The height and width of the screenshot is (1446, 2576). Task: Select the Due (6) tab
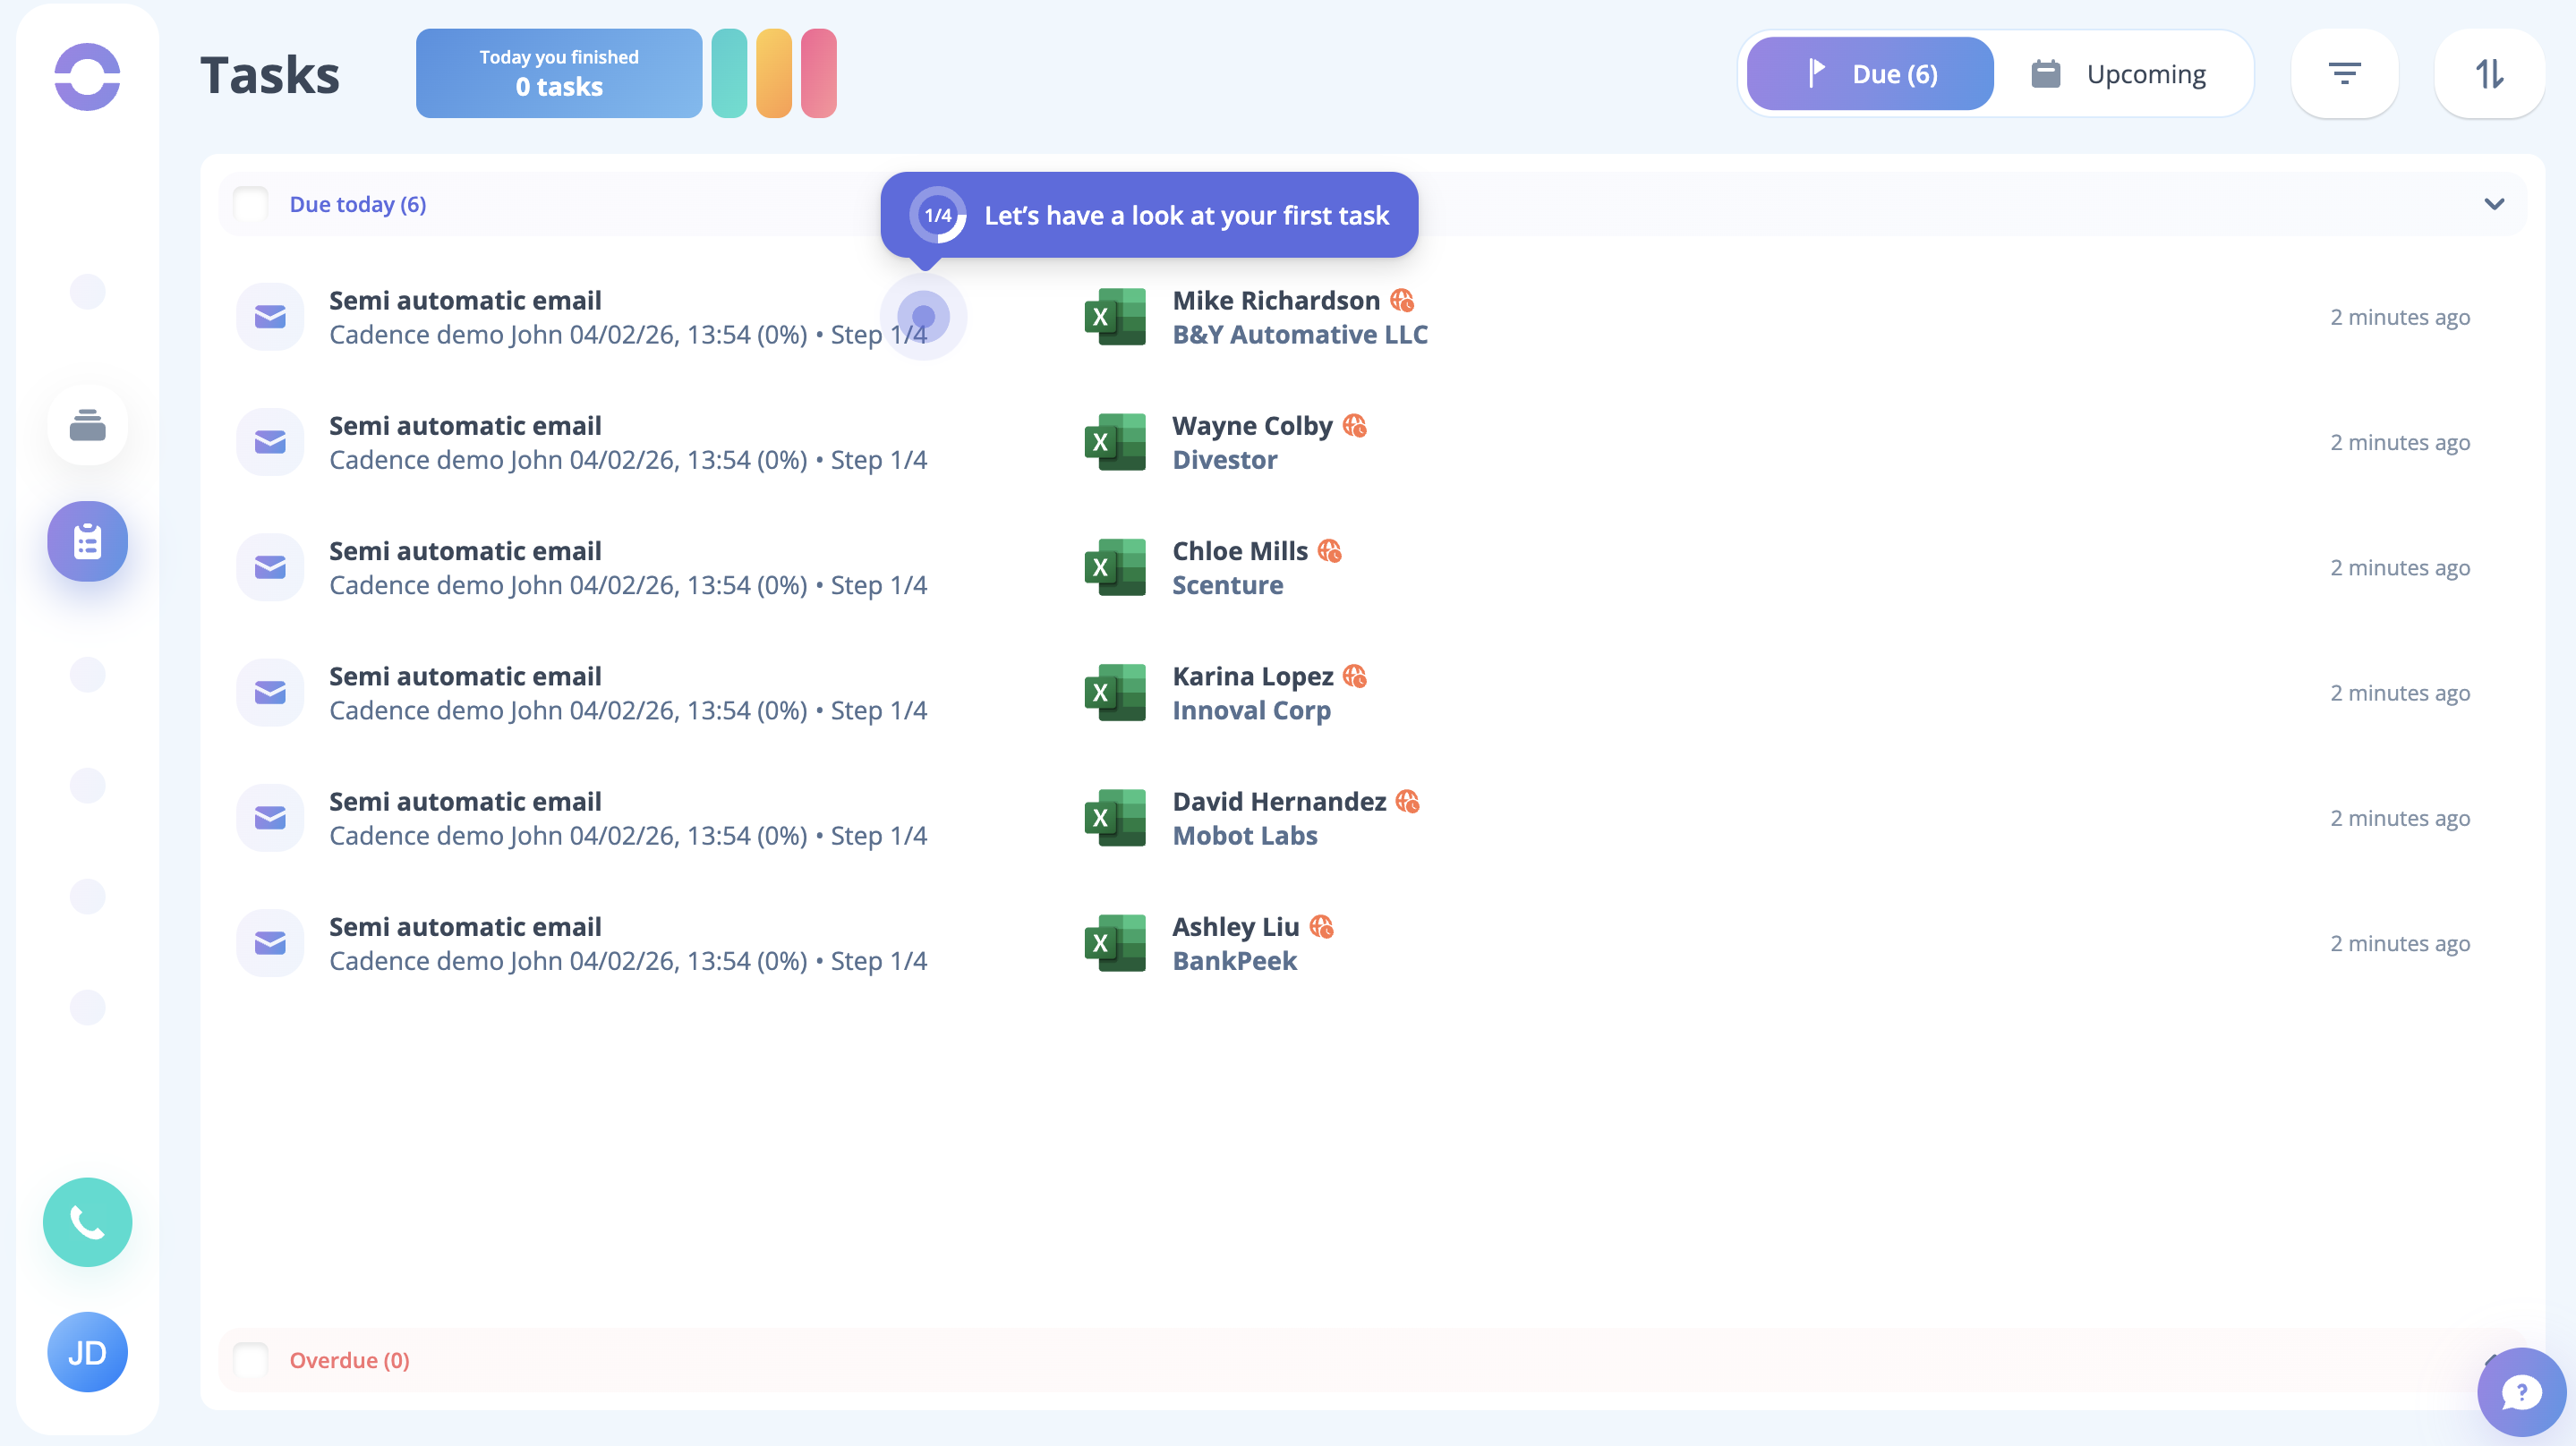click(1869, 74)
